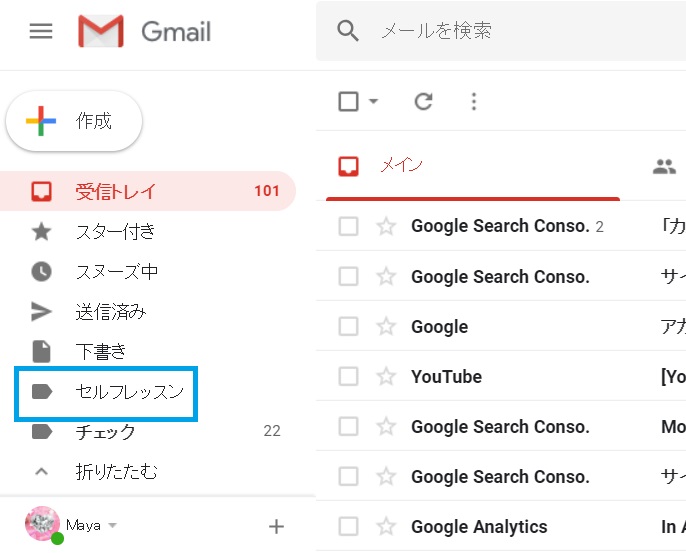This screenshot has width=686, height=553.
Task: Open the セルフレッスン label
Action: click(129, 391)
